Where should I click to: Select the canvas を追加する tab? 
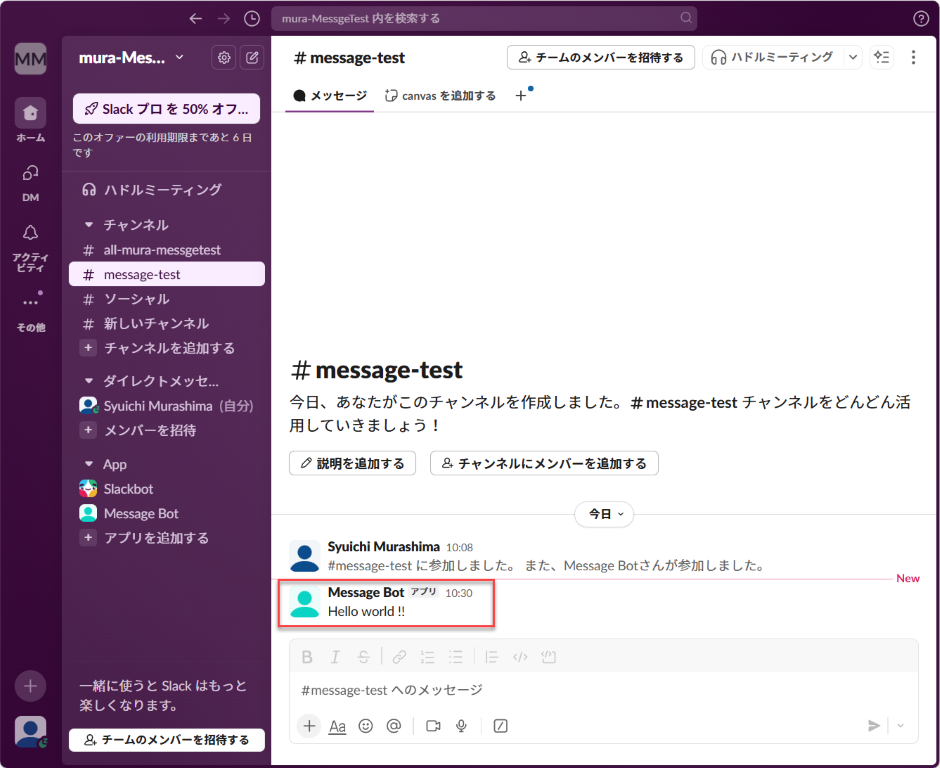(441, 96)
